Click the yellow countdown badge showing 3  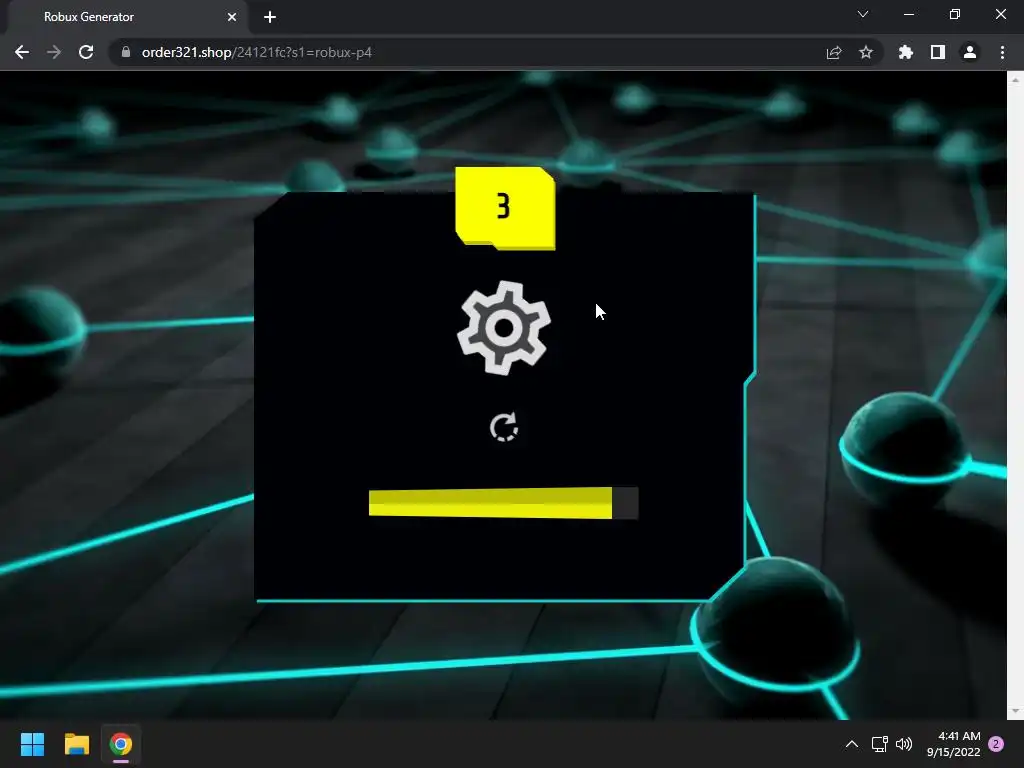(505, 208)
